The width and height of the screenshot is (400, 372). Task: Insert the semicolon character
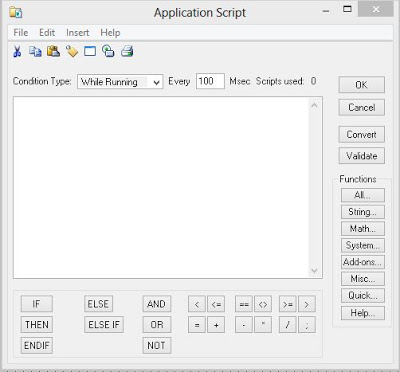tap(307, 324)
